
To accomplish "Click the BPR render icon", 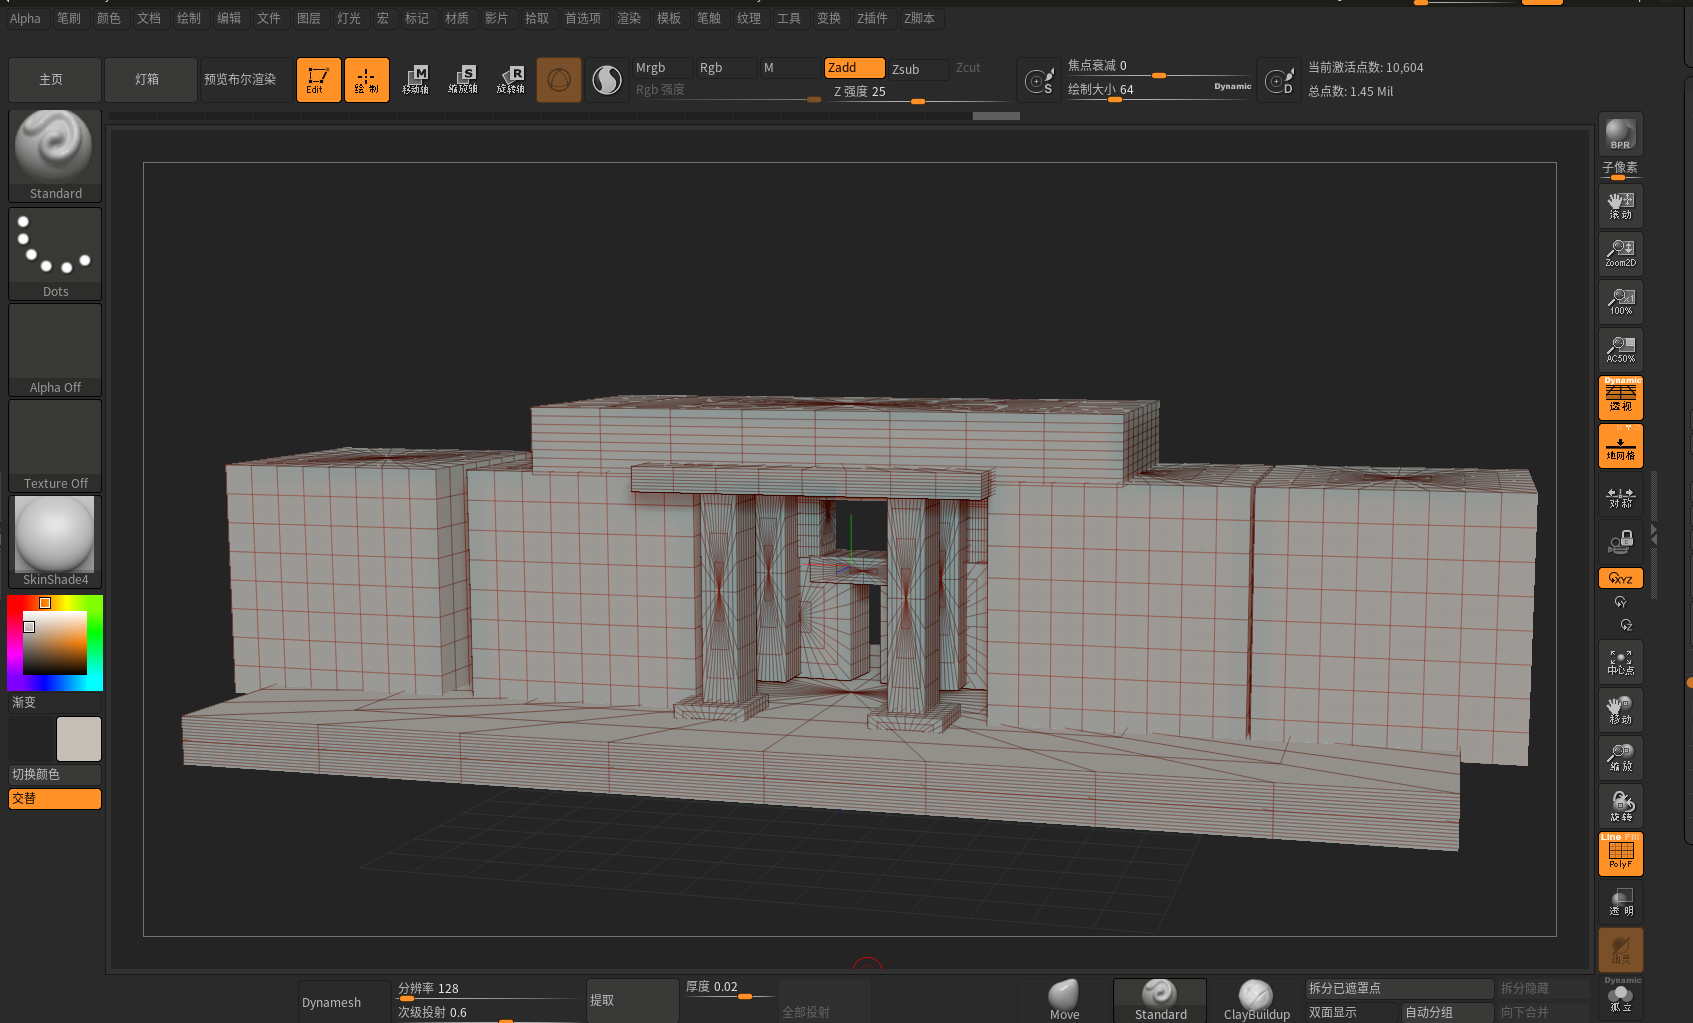I will (1620, 134).
